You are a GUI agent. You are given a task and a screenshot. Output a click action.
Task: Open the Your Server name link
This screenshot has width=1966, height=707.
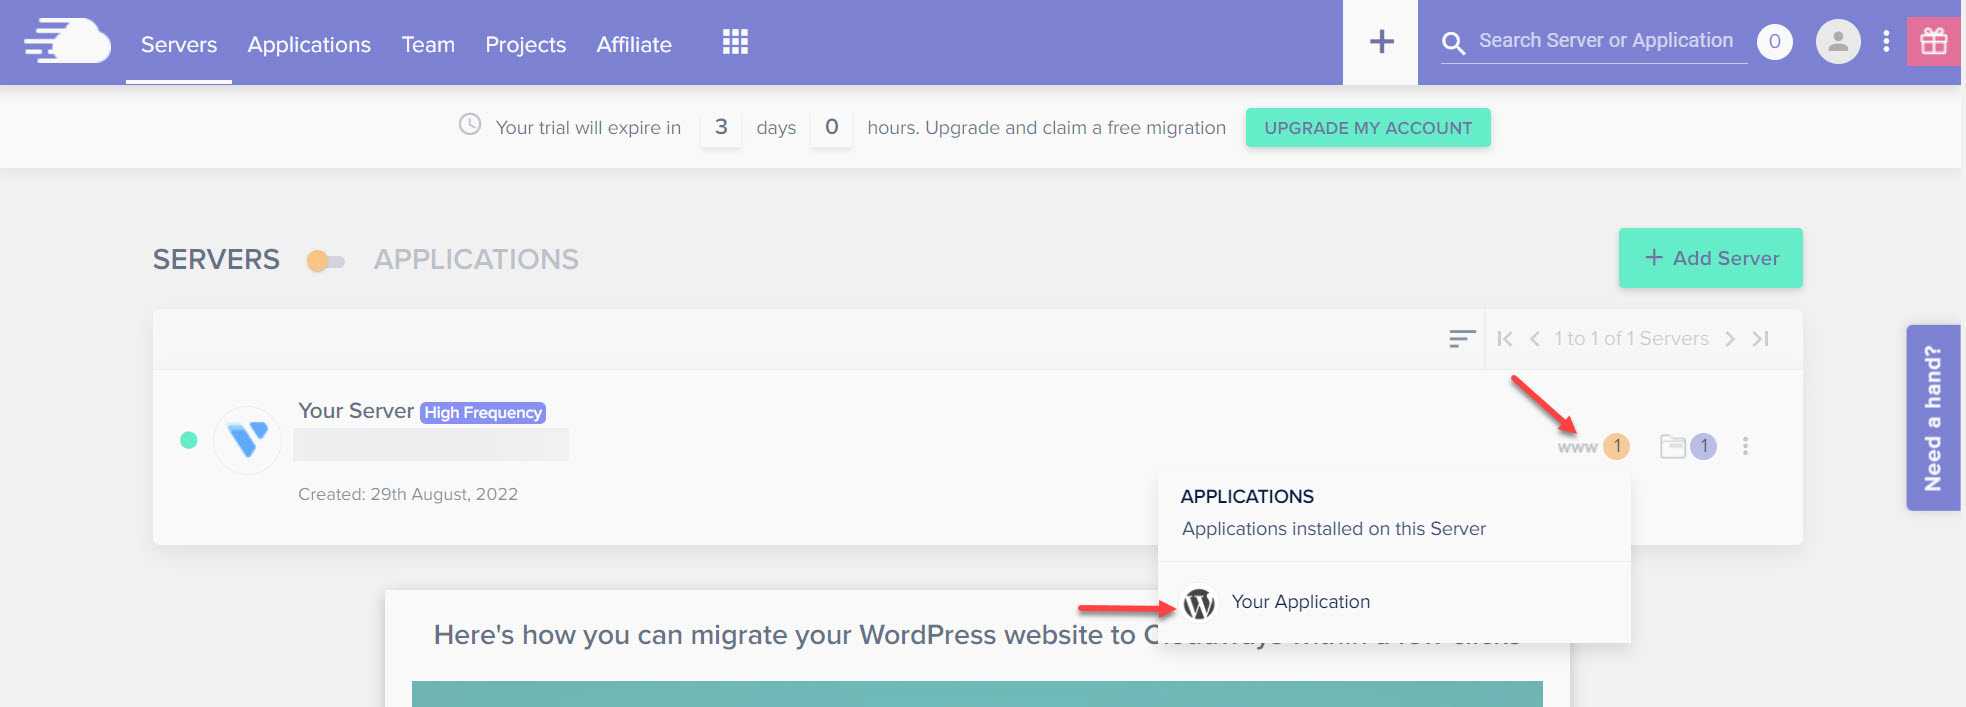[356, 411]
